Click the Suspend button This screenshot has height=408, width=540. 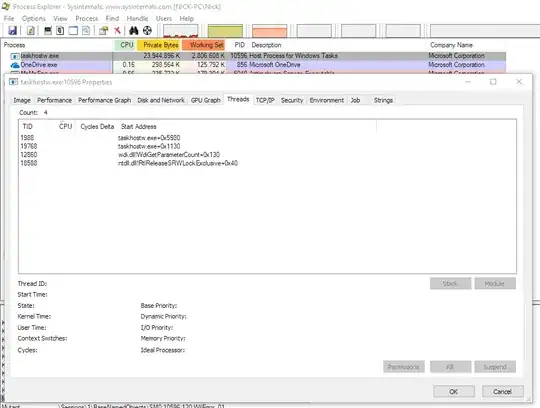tap(495, 367)
